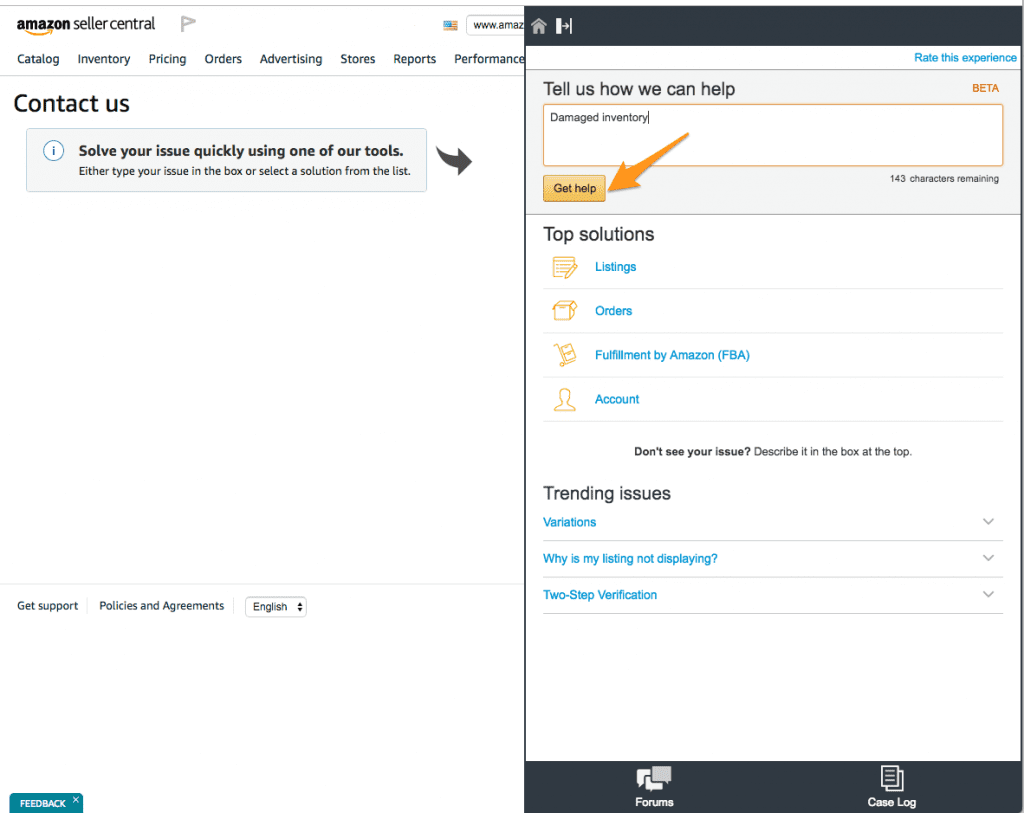
Task: Click the home icon in help panel
Action: (539, 26)
